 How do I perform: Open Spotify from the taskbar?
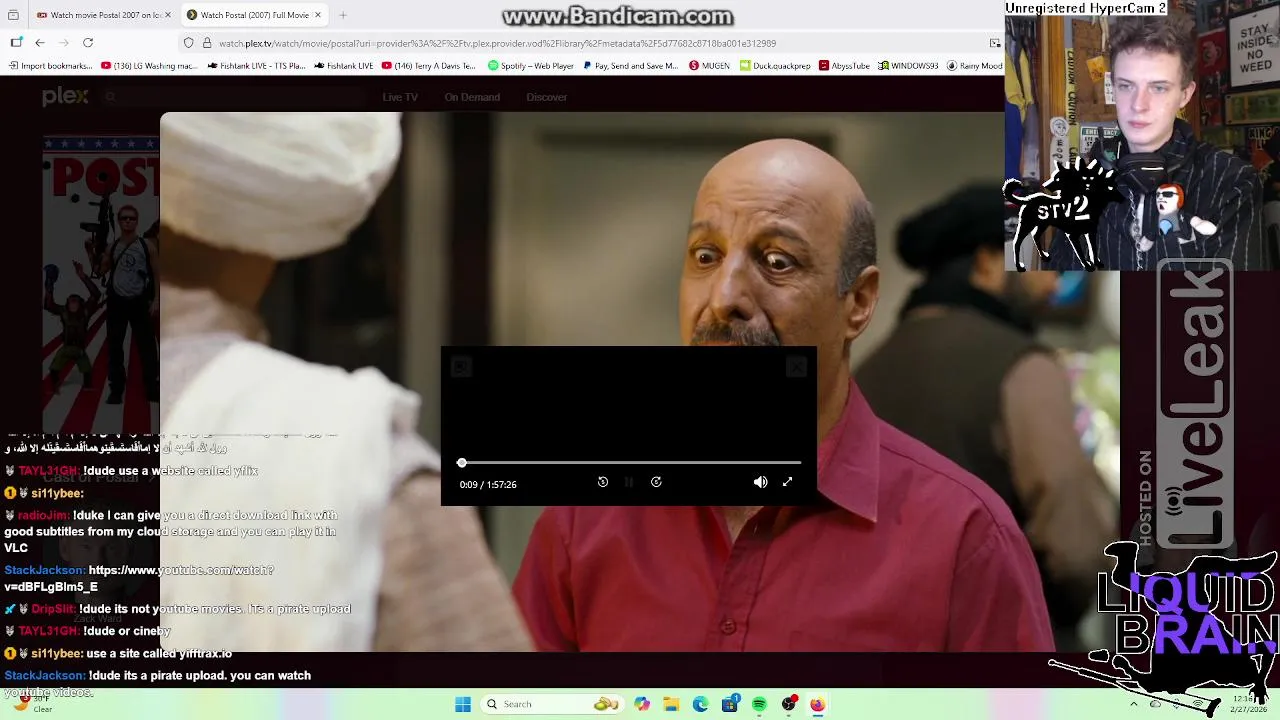pyautogui.click(x=759, y=704)
